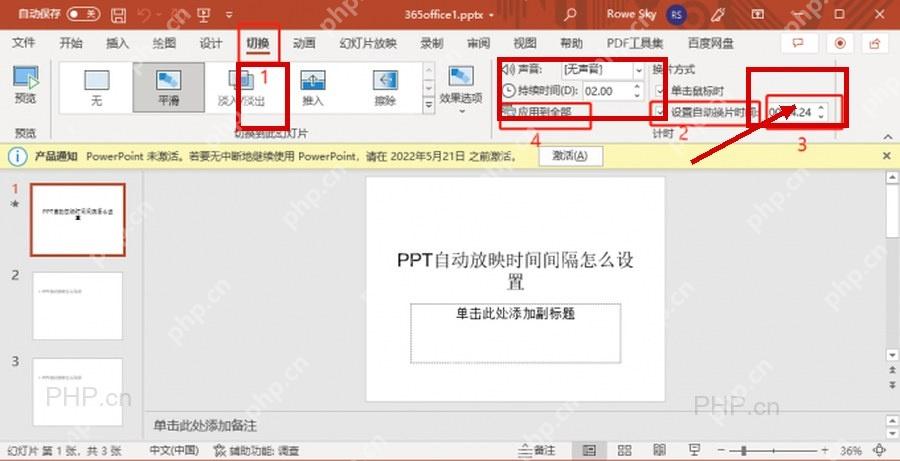900x461 pixels.
Task: Click zoom in plus icon
Action: (825, 451)
